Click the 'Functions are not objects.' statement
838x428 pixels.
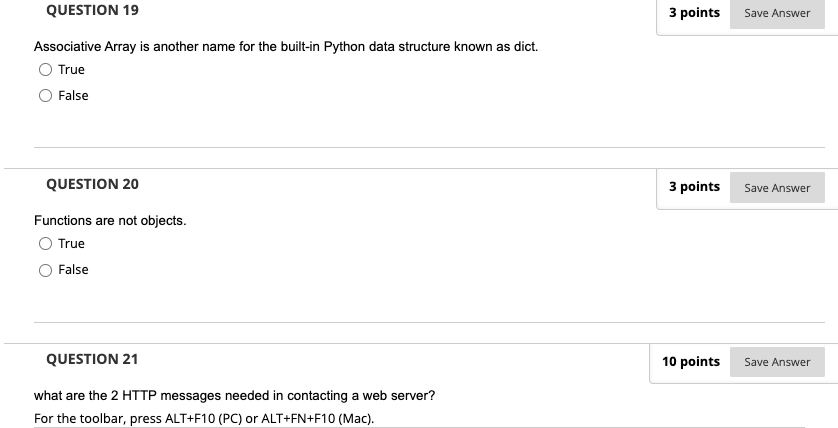click(110, 221)
